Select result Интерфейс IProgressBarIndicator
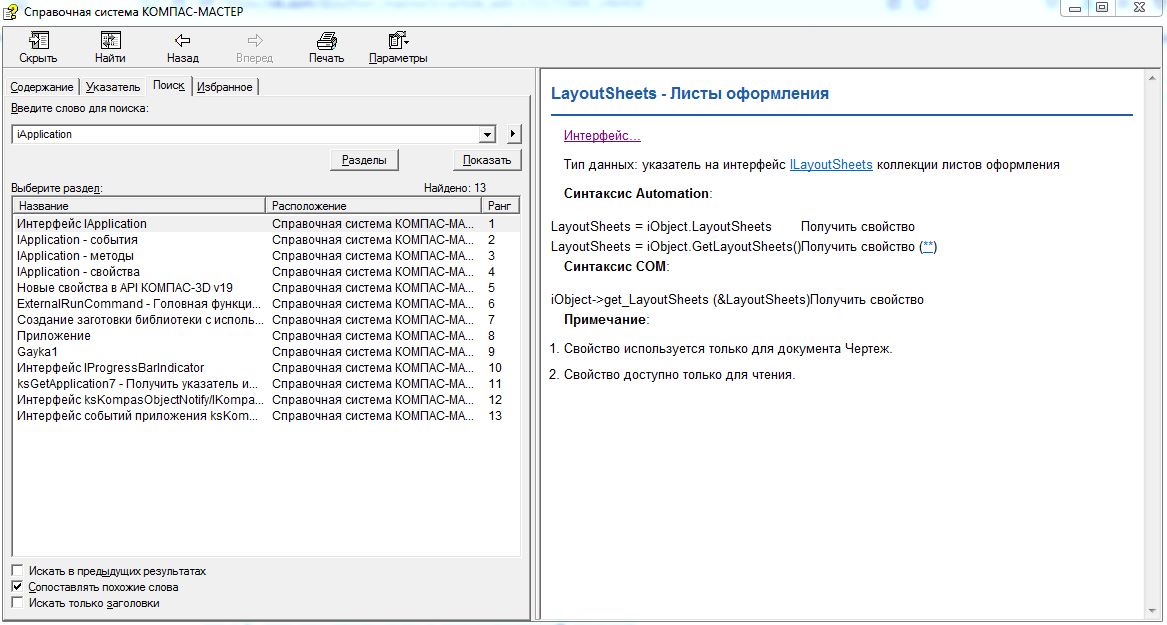Viewport: 1167px width, 625px height. click(266, 368)
